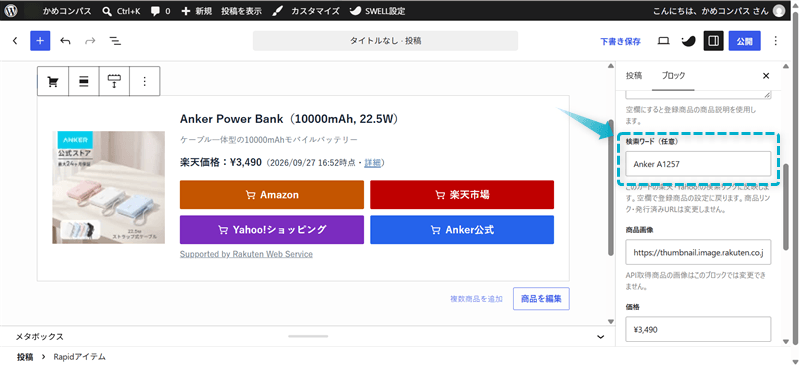
Task: Go back with the left chevron
Action: click(15, 41)
